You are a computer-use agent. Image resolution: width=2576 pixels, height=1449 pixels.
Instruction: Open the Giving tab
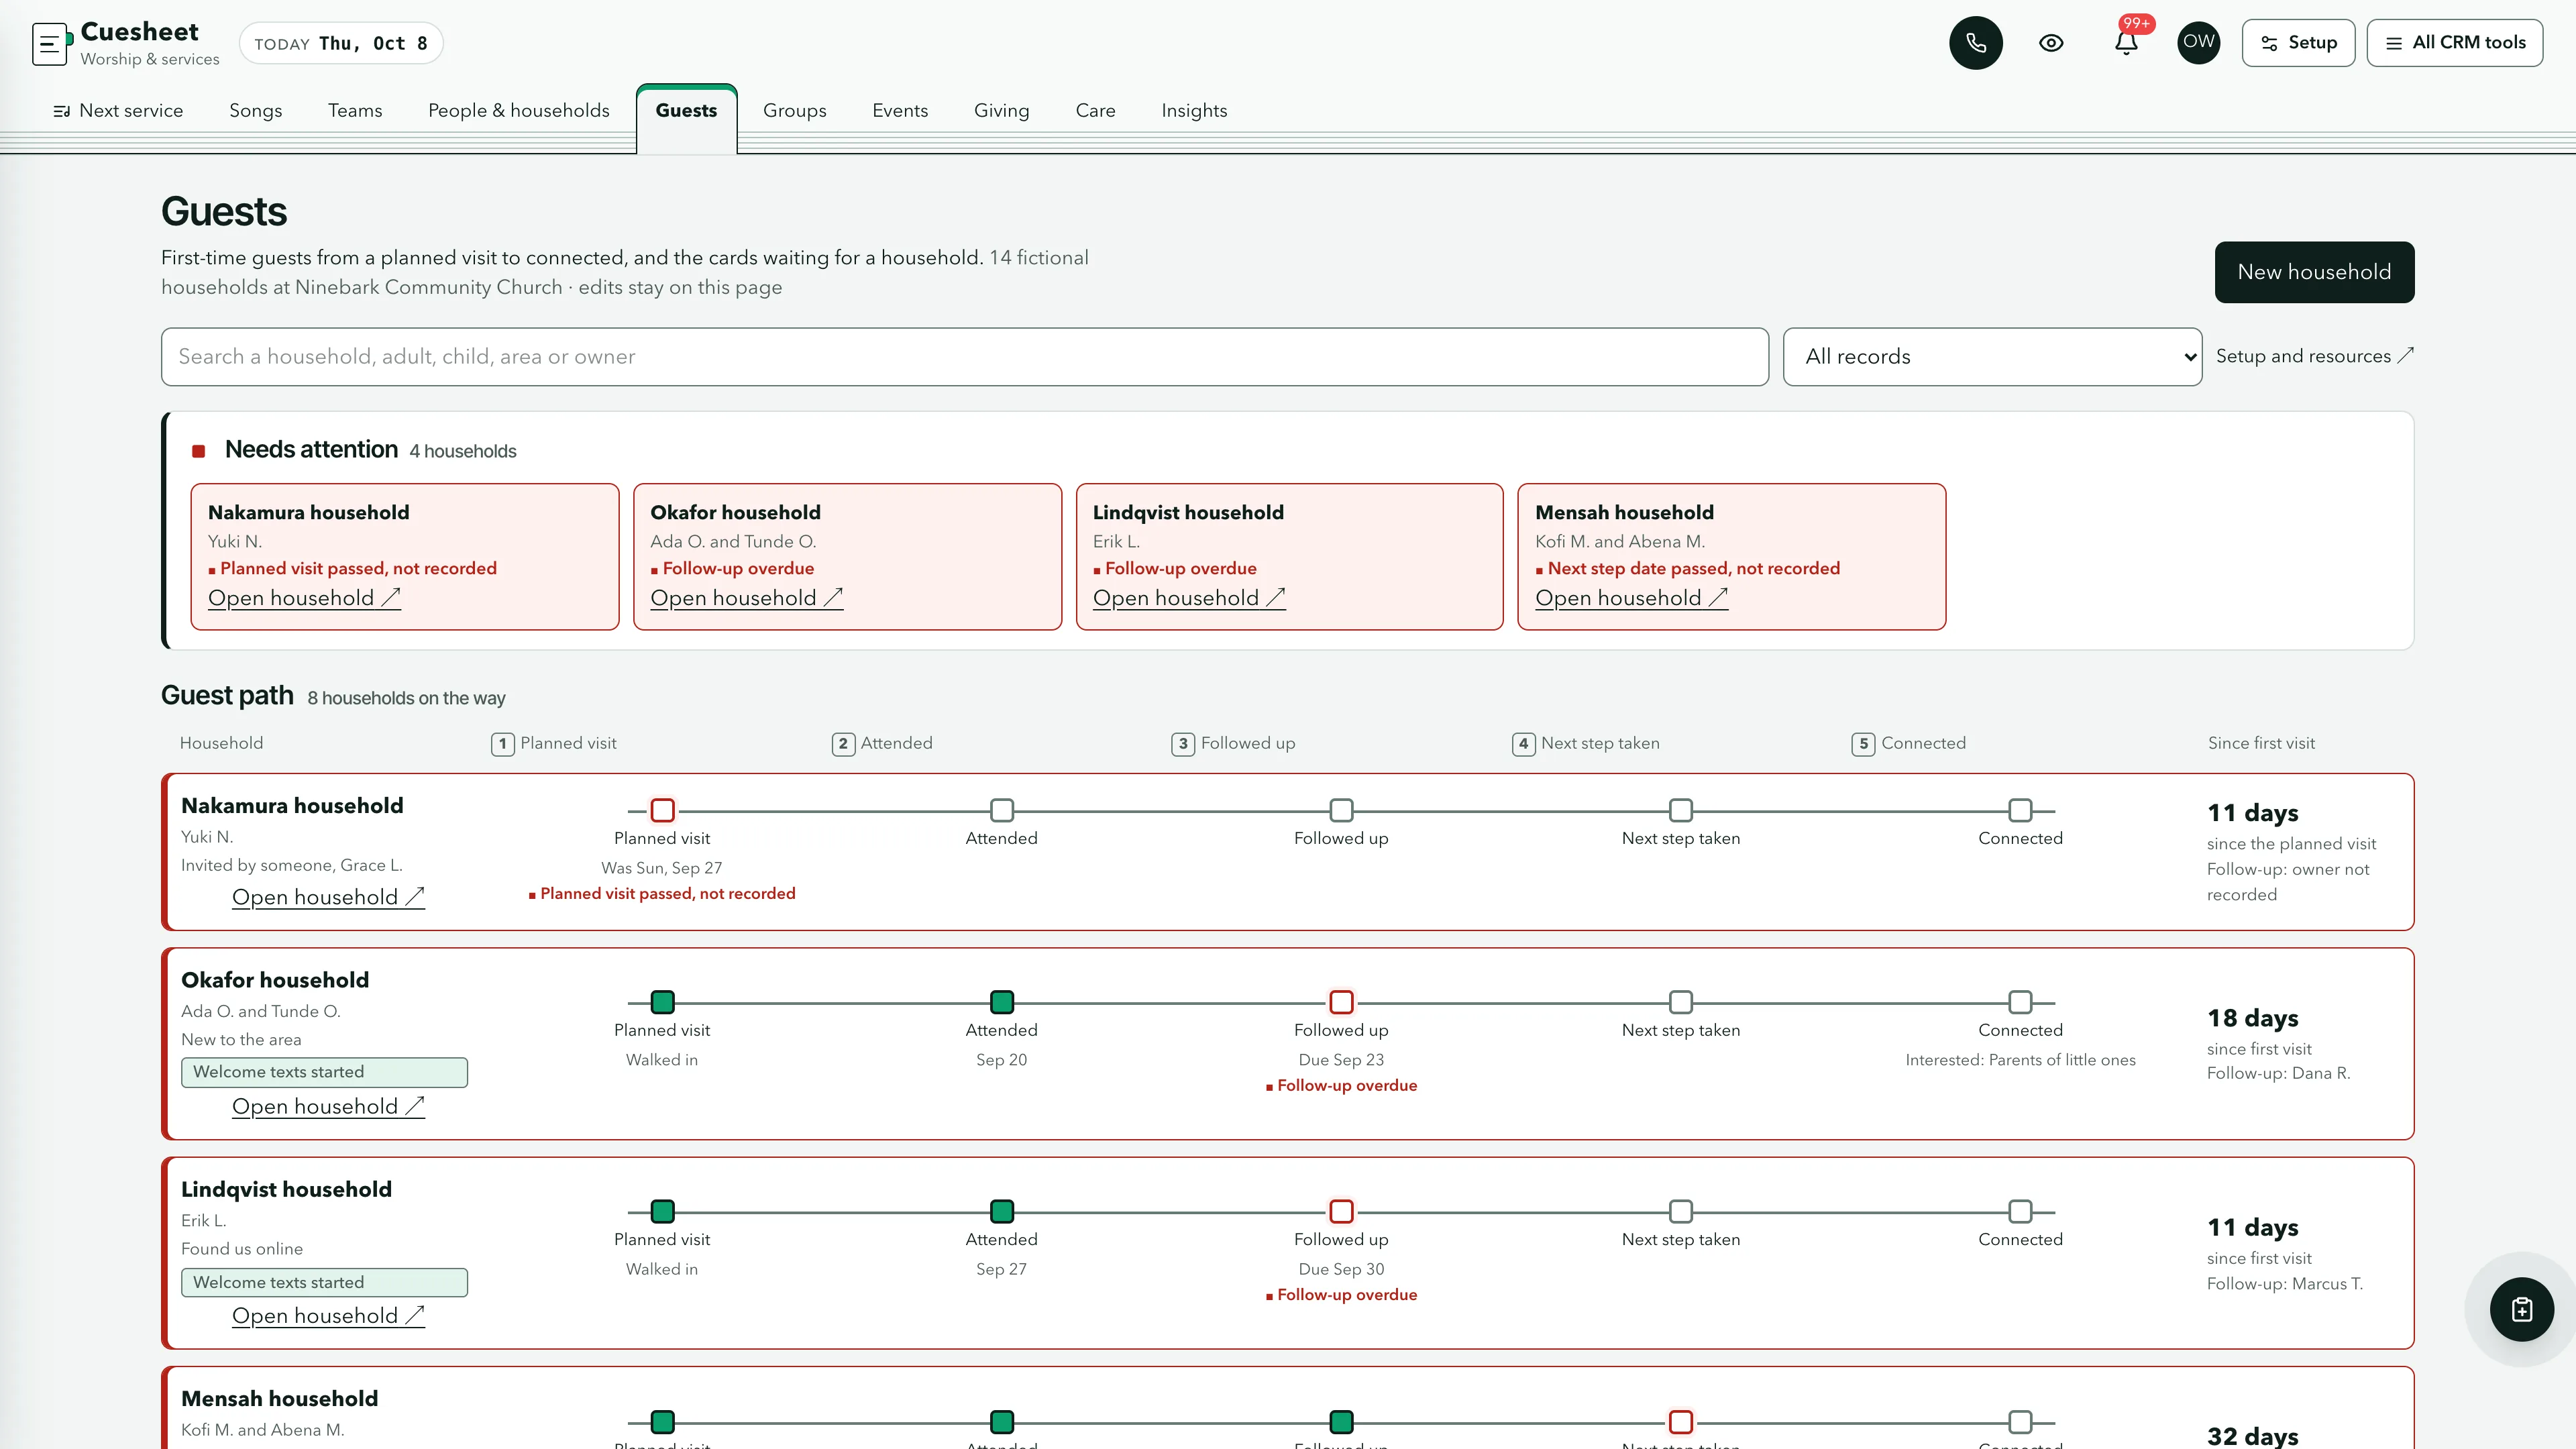click(x=1001, y=111)
